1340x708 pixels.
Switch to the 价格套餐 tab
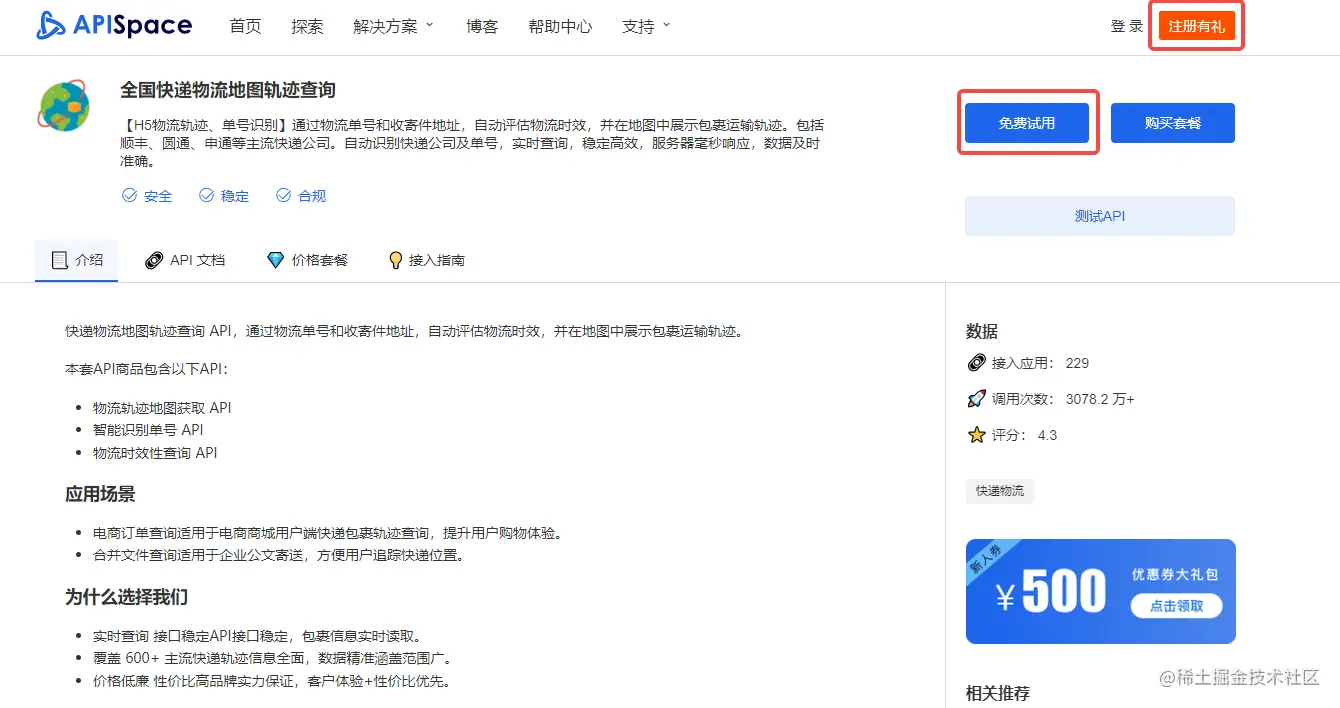click(x=307, y=260)
